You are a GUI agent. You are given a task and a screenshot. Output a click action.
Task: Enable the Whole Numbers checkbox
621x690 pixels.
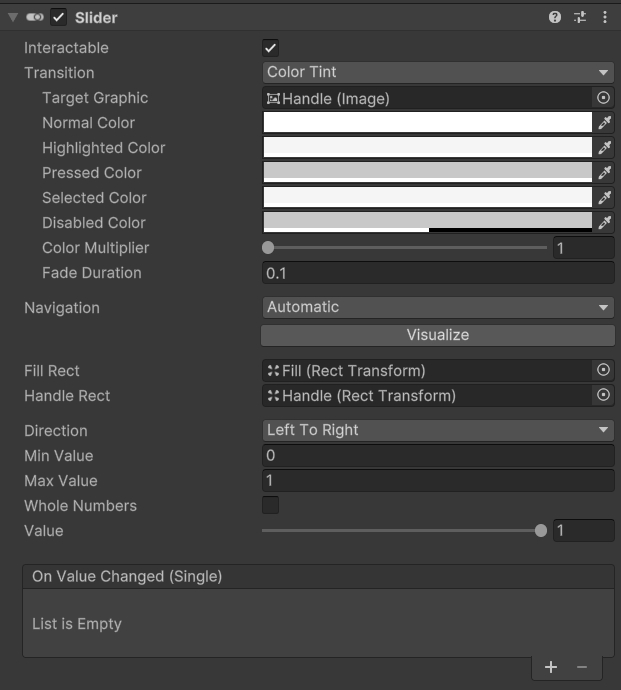270,505
